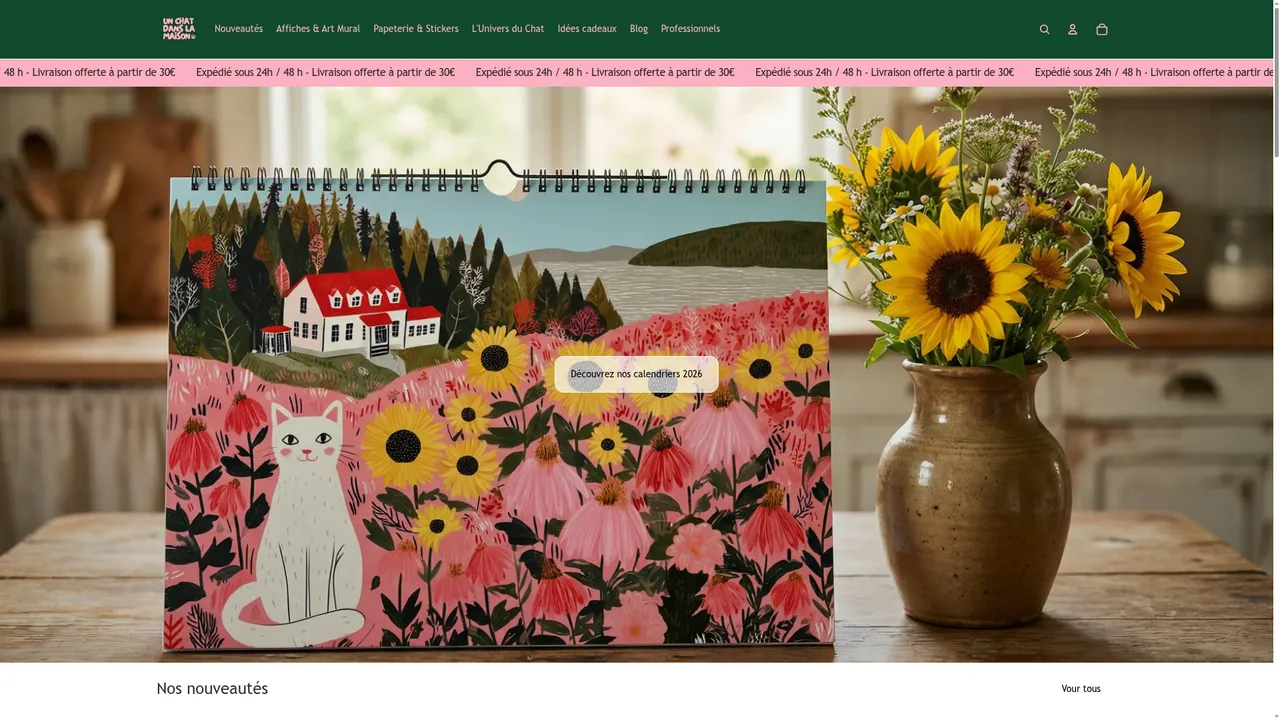Go to the Blog page
The width and height of the screenshot is (1280, 720).
(x=639, y=29)
